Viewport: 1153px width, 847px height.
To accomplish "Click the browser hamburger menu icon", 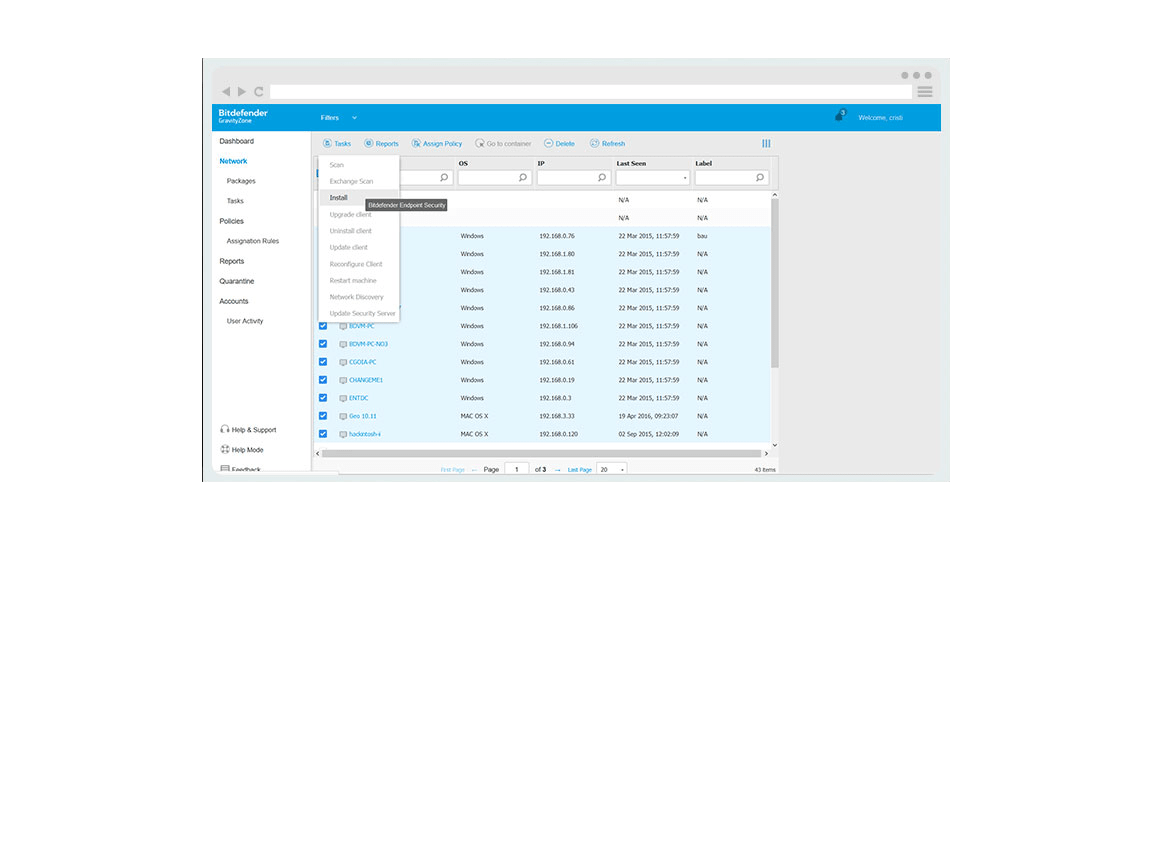I will pyautogui.click(x=925, y=92).
